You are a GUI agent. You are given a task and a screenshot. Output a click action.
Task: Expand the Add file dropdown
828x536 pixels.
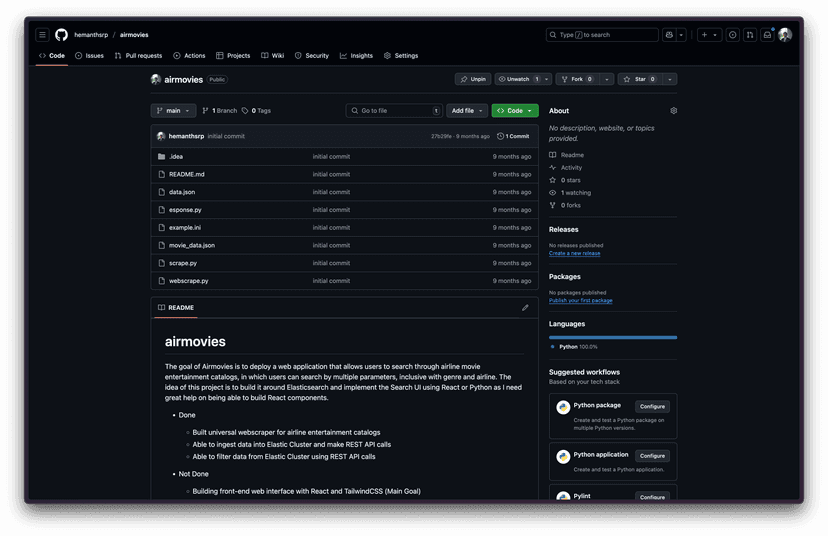click(x=466, y=111)
